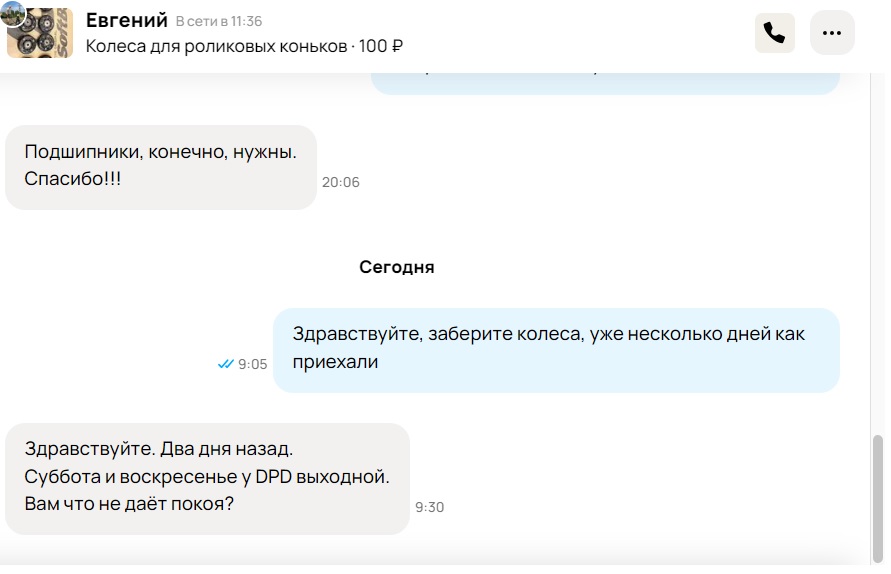Select the 'Подшипники, конечно, нужны' message
The width and height of the screenshot is (891, 574).
[x=161, y=167]
